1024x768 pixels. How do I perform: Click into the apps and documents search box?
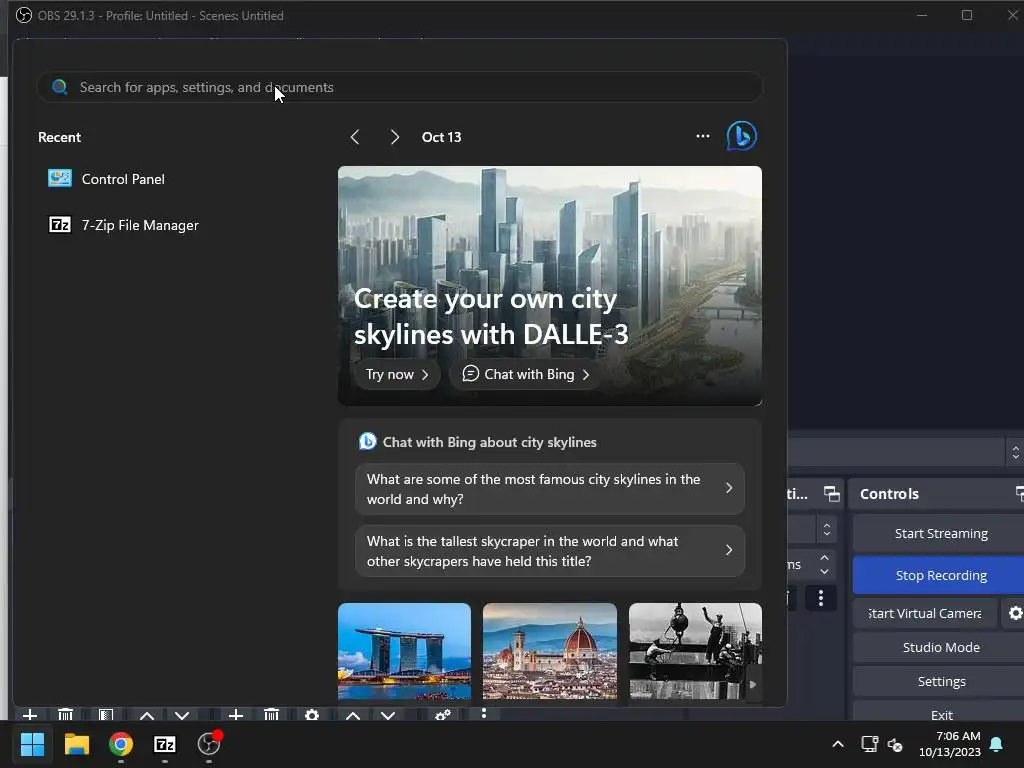[x=400, y=87]
